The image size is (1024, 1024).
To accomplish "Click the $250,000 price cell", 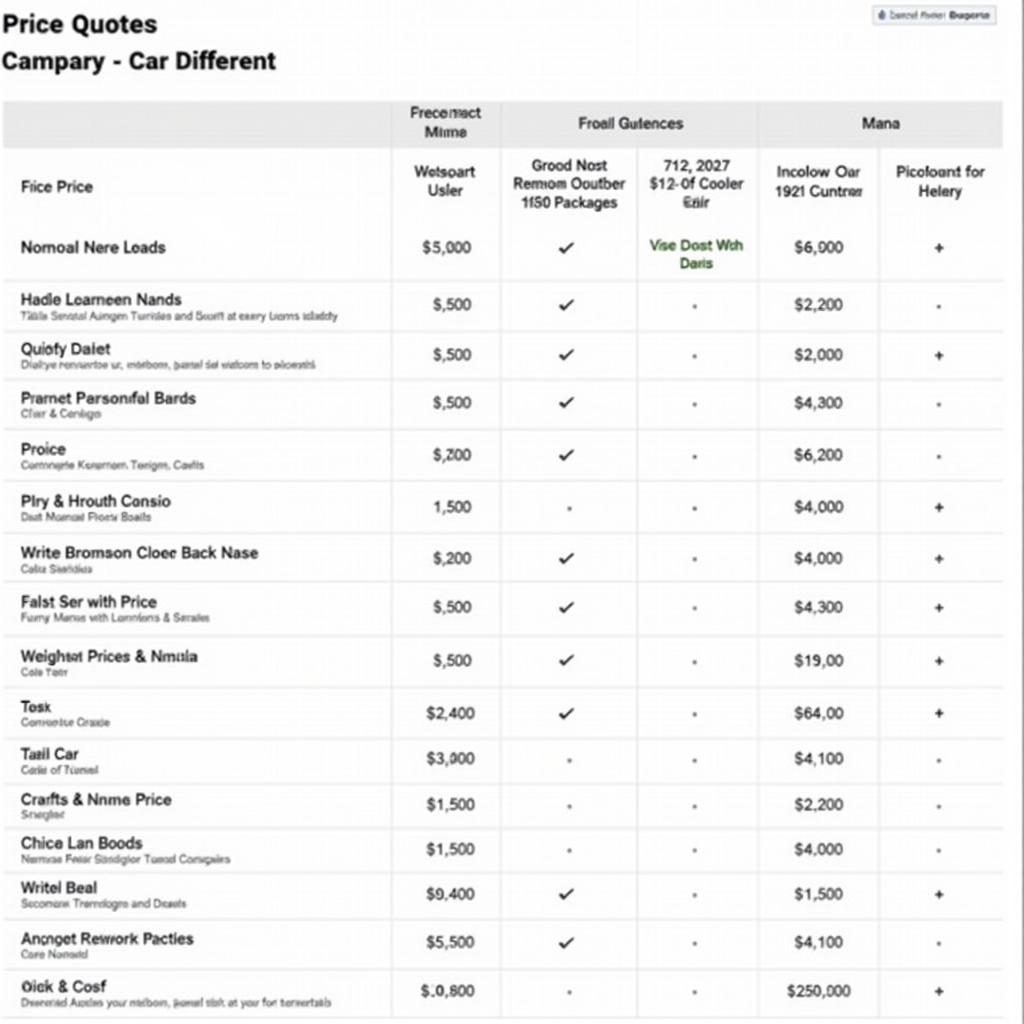I will (818, 991).
